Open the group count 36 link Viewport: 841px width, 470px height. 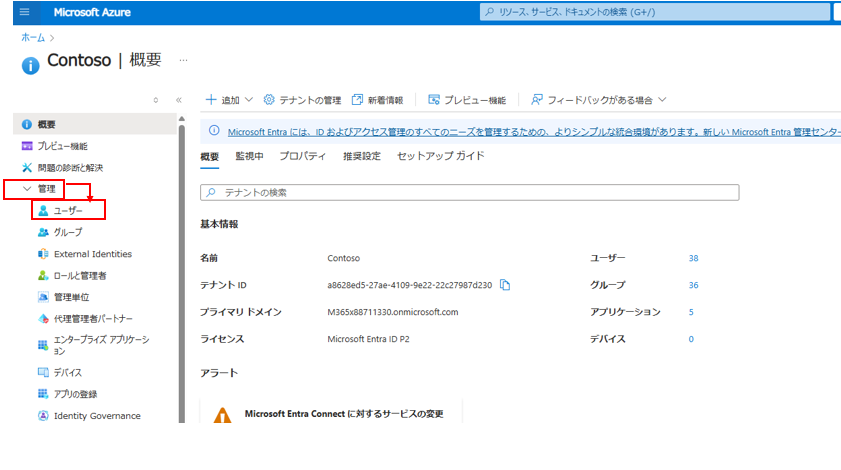pyautogui.click(x=694, y=285)
